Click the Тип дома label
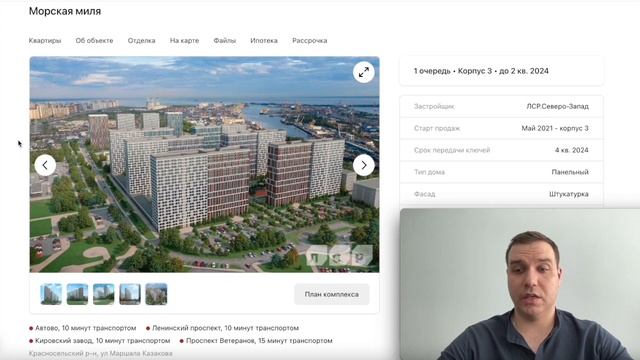The image size is (640, 360). 429,172
